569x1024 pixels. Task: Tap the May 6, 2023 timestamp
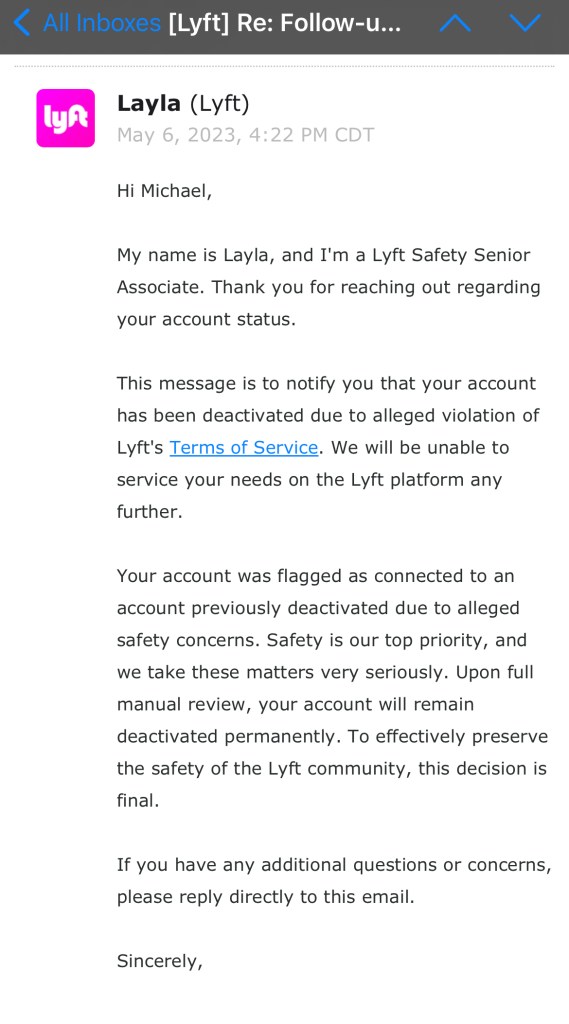pos(246,135)
